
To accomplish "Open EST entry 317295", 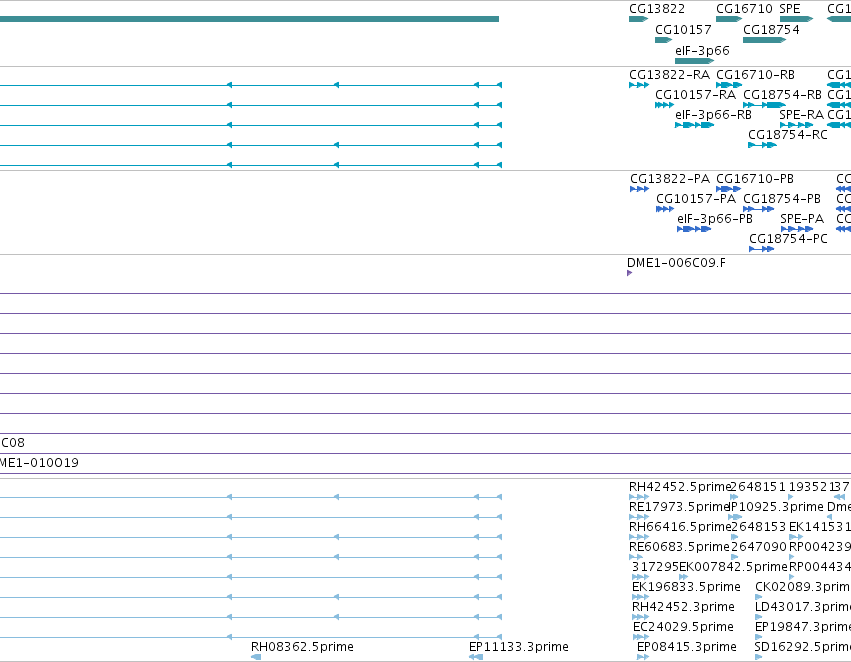I will (655, 566).
